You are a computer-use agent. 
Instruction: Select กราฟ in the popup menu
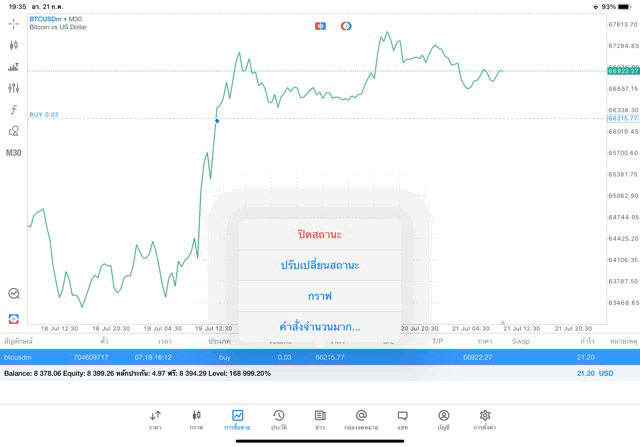click(320, 296)
